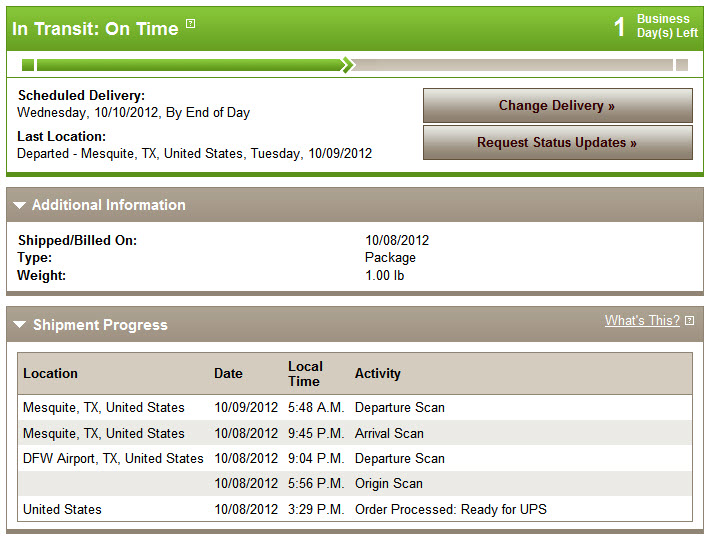Viewport: 714px width, 542px height.
Task: Click the 1 Business Day(s) Left indicator
Action: 655,26
